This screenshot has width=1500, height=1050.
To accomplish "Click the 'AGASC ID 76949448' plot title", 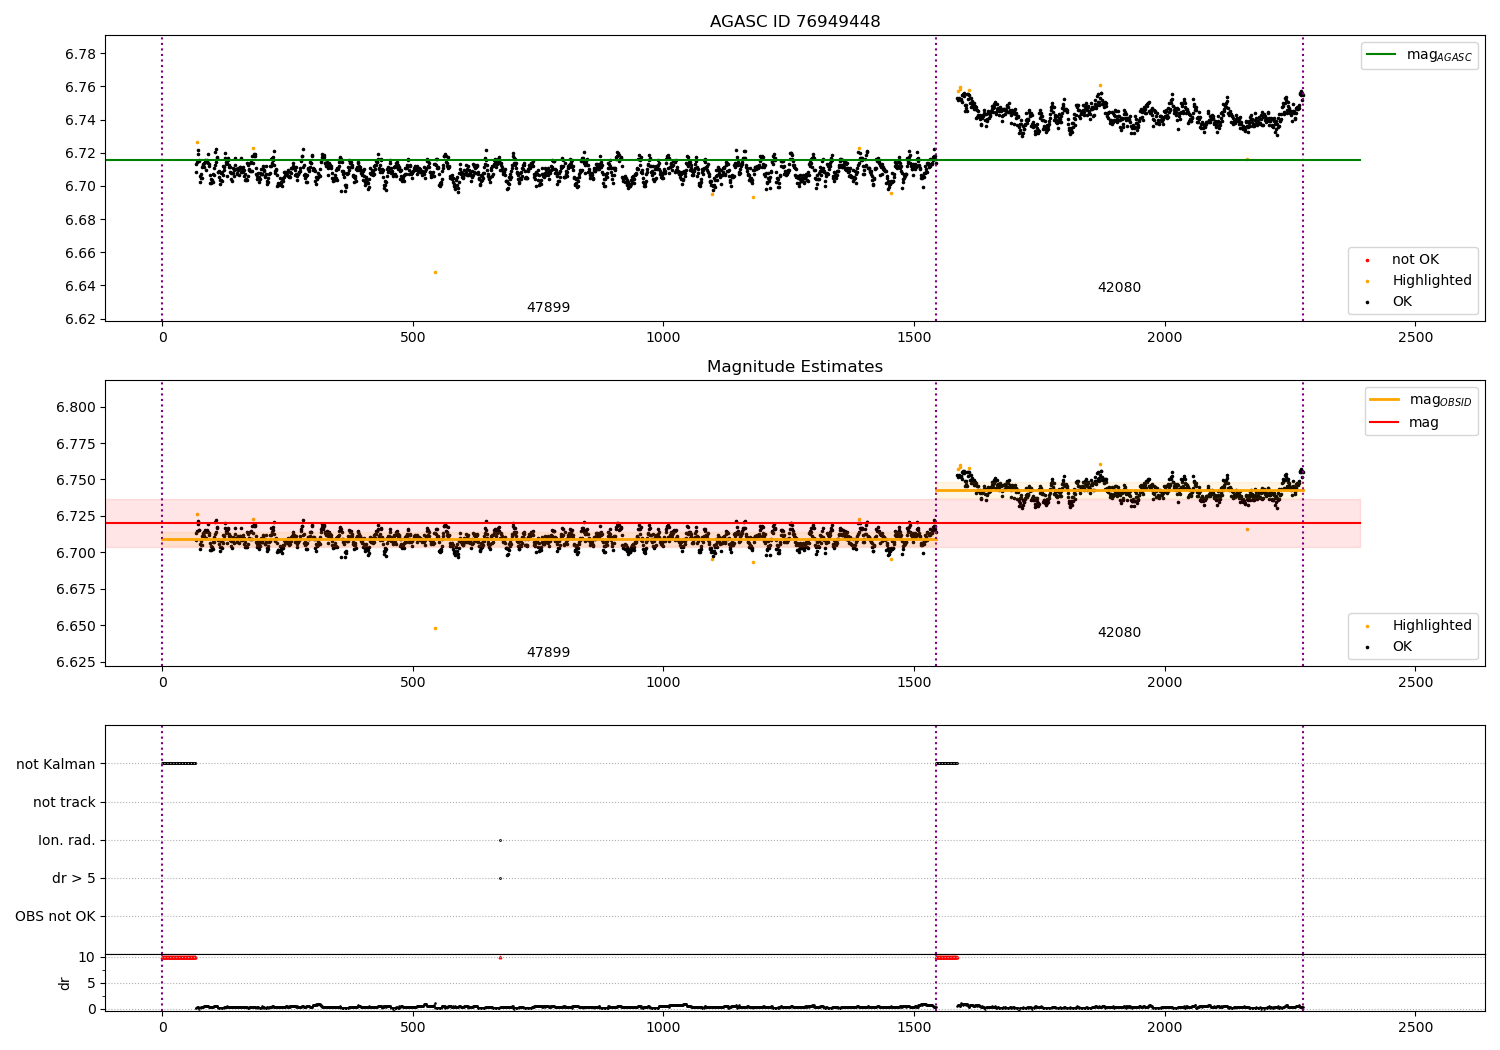I will pos(795,22).
